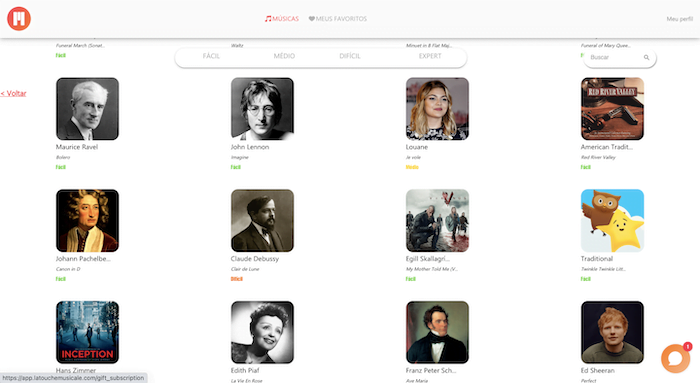
Task: Click the heart icon beside Meus Favoritos
Action: (312, 19)
